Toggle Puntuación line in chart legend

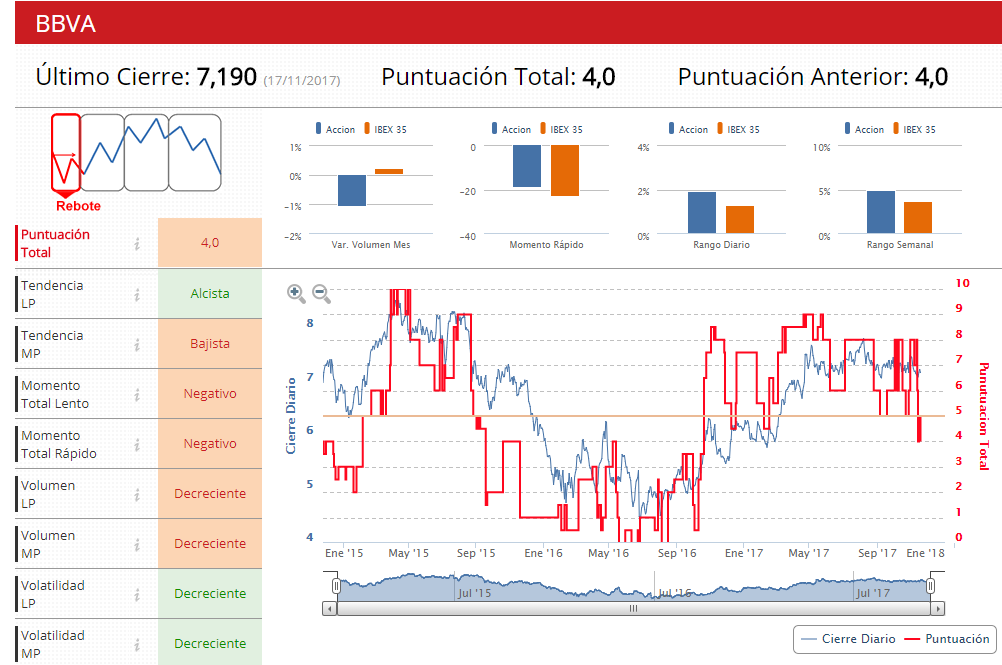pos(948,639)
